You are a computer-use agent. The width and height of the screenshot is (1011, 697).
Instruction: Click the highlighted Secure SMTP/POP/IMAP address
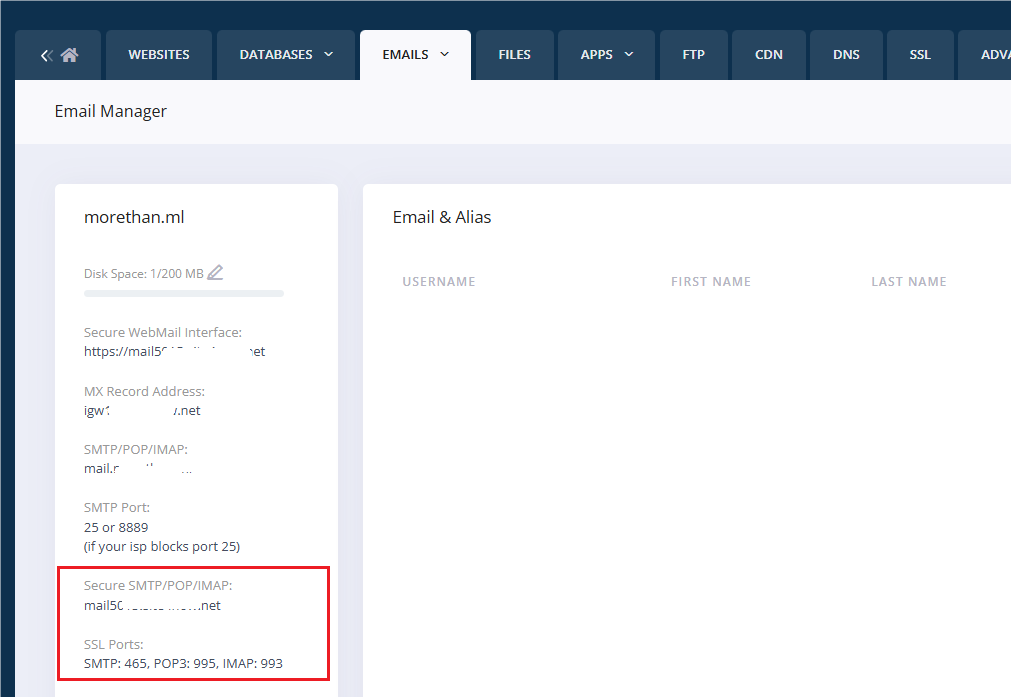coord(152,604)
